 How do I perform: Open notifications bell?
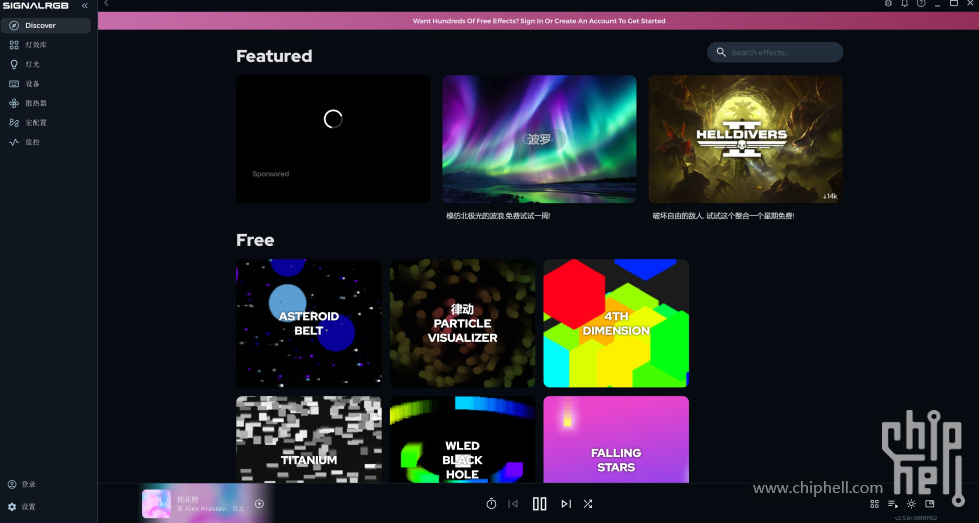(904, 4)
